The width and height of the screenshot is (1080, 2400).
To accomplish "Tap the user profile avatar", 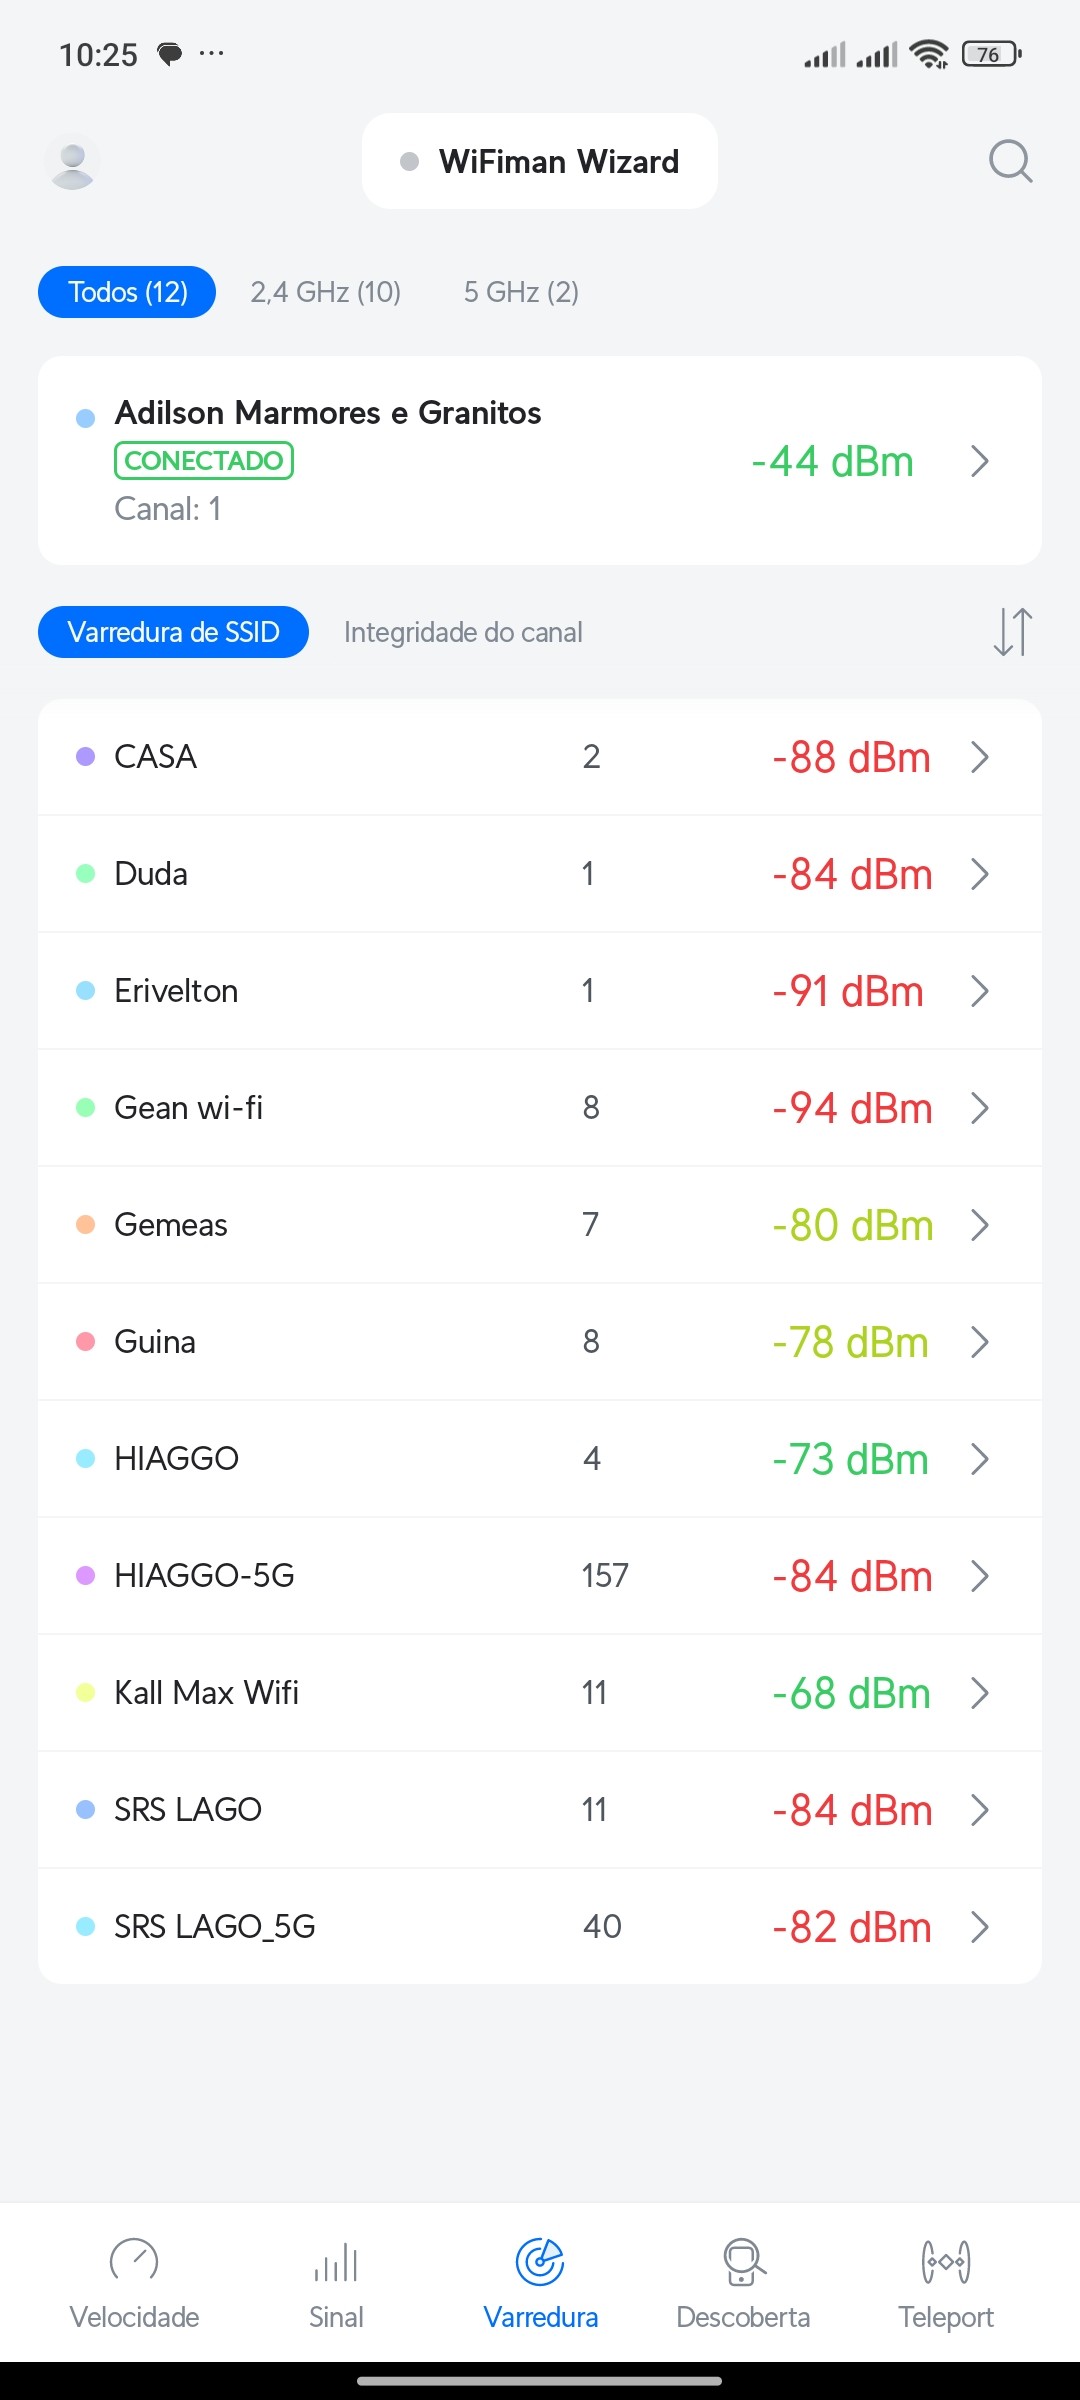I will pos(72,161).
